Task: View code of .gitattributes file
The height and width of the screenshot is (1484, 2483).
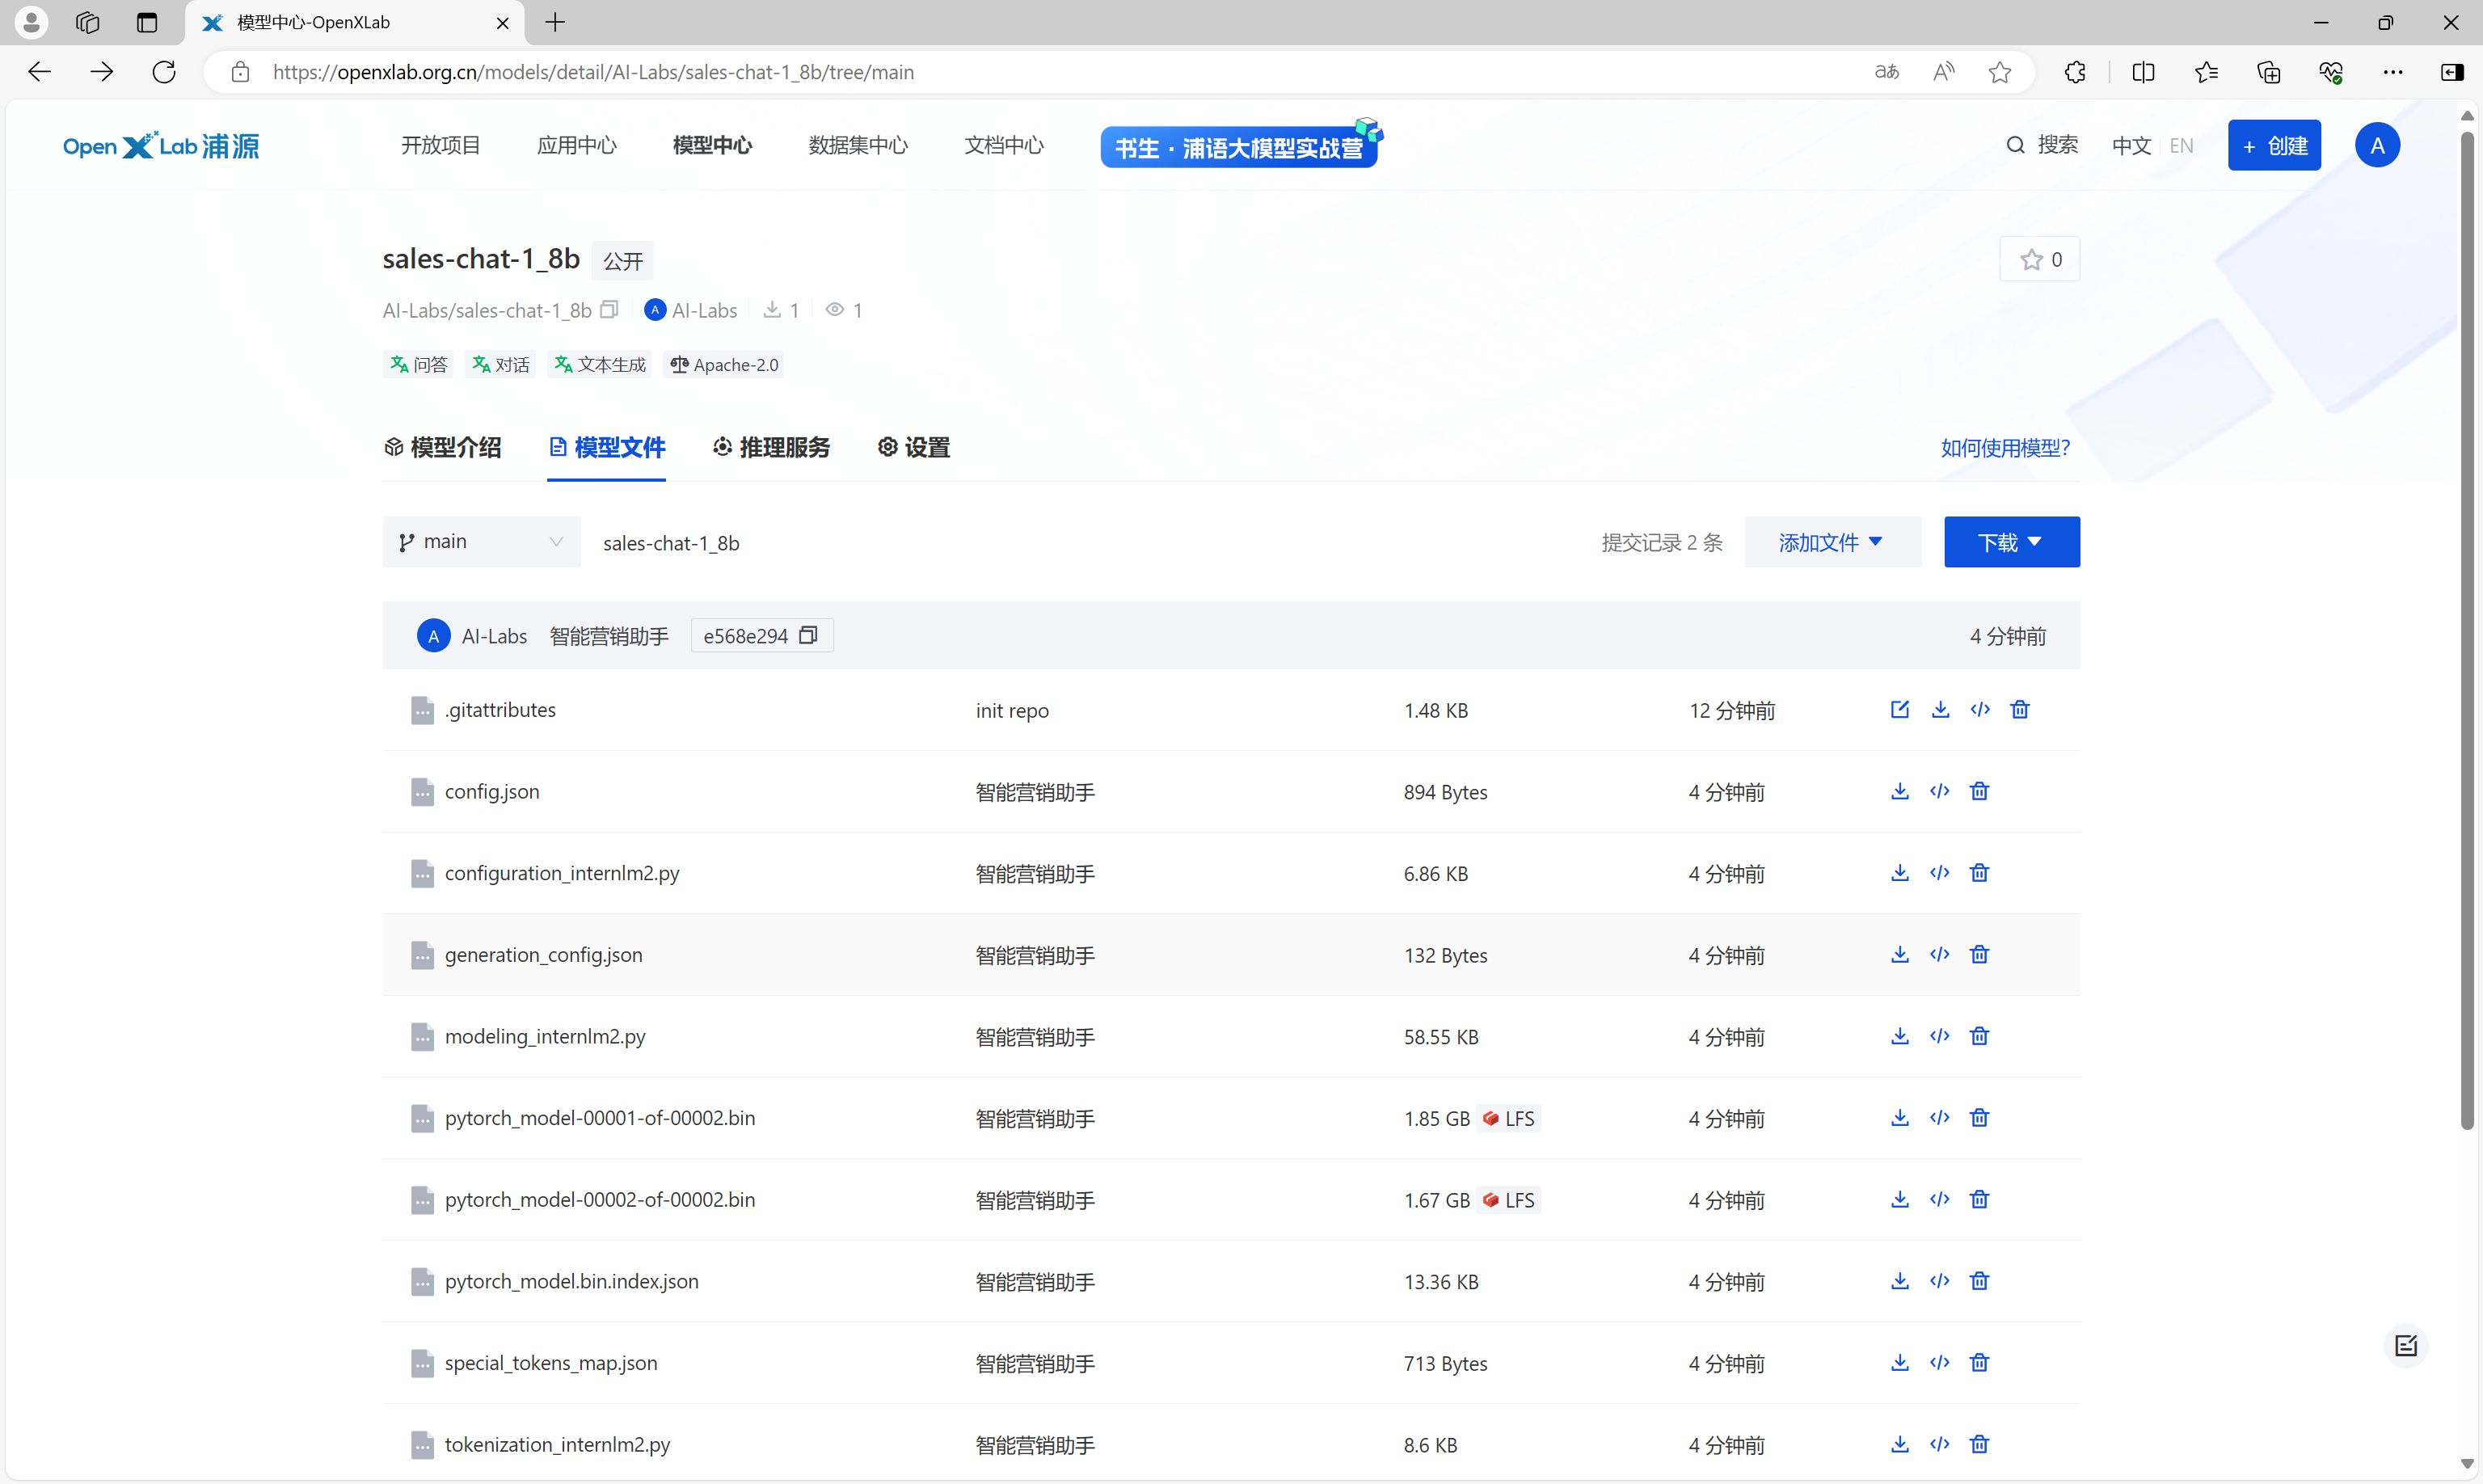Action: [x=1980, y=709]
